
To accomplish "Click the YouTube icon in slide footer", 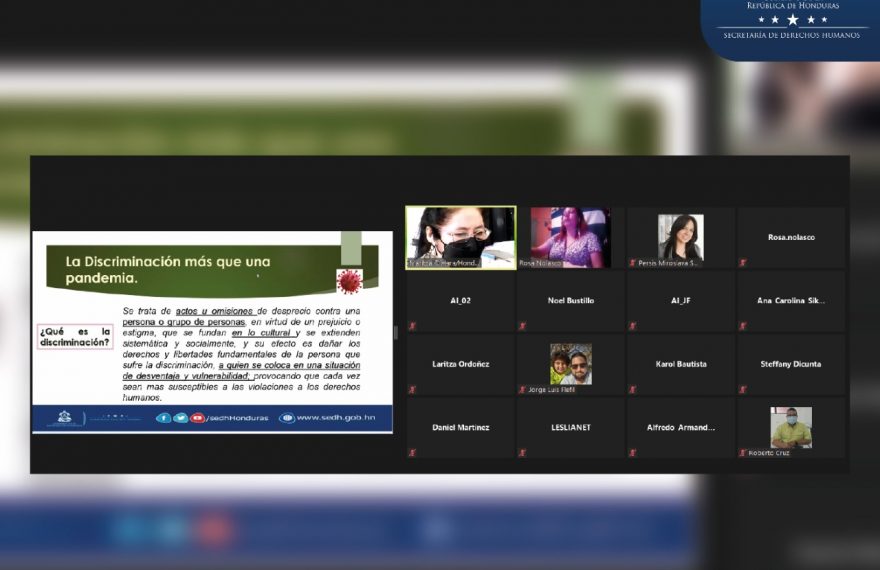I will [197, 418].
